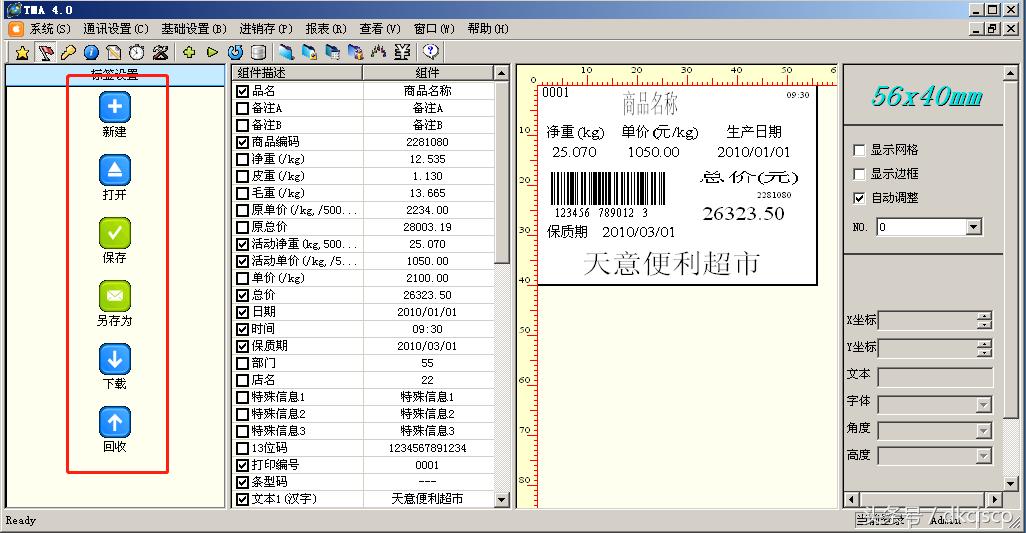Open the 窗口(W) menu
The image size is (1026, 533).
click(434, 29)
